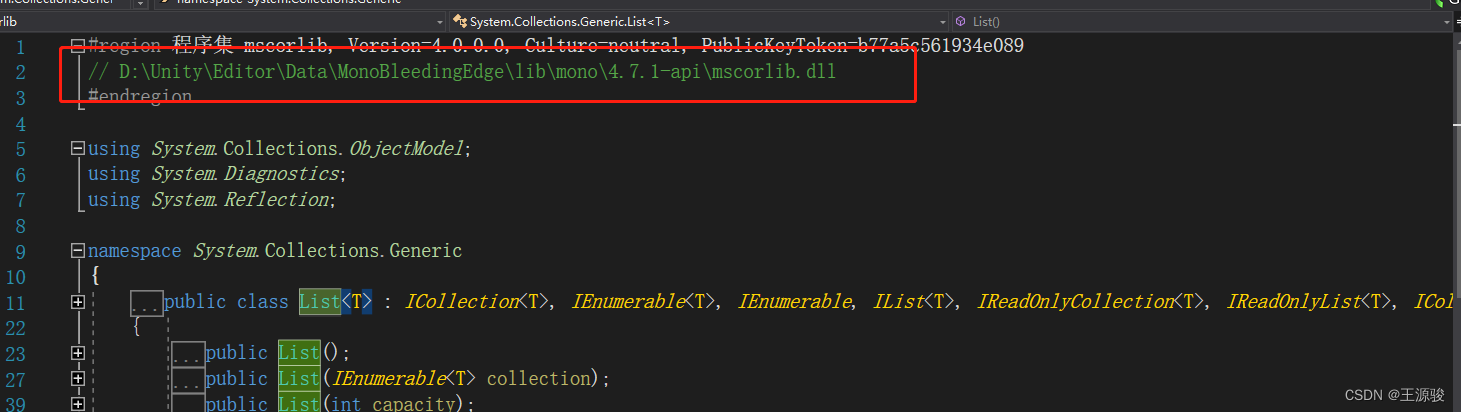Click the highlighted List class name on line 11

320,302
